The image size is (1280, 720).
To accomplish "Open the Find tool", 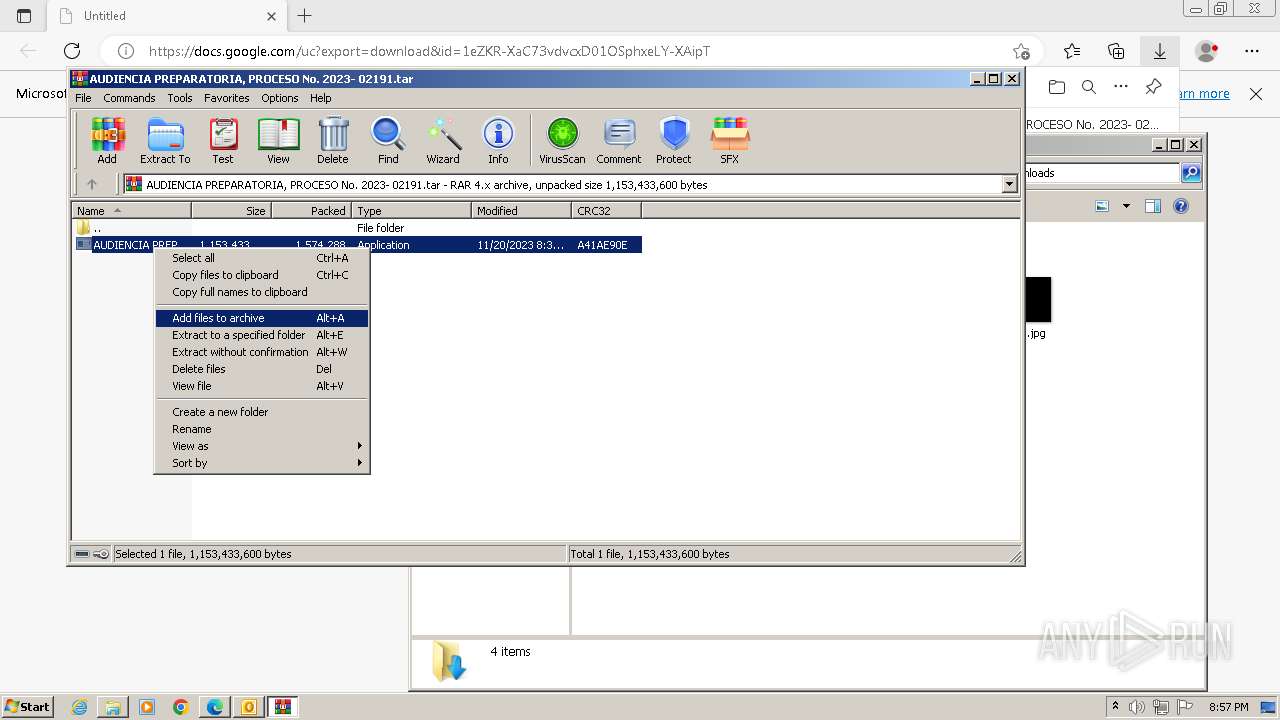I will (x=388, y=140).
